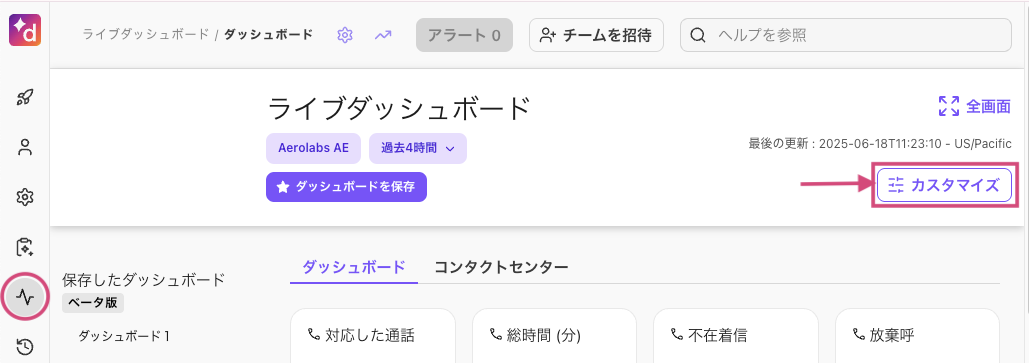Open the history clock sidebar icon
1029x363 pixels.
click(x=25, y=347)
